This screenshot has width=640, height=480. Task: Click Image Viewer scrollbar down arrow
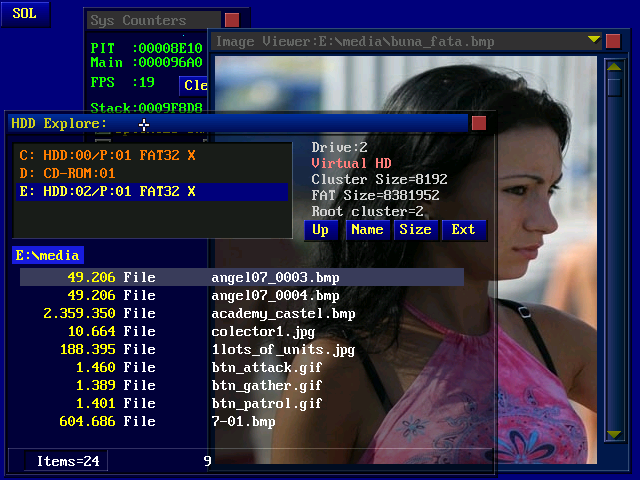[x=614, y=434]
